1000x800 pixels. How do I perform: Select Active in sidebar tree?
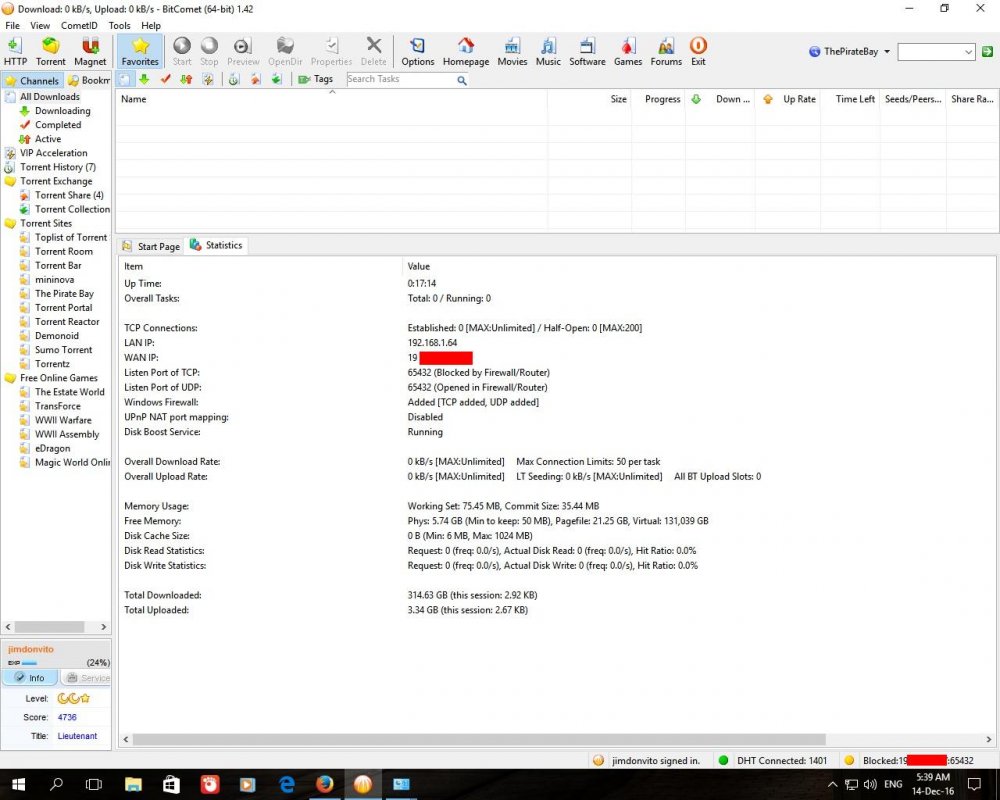pos(48,138)
